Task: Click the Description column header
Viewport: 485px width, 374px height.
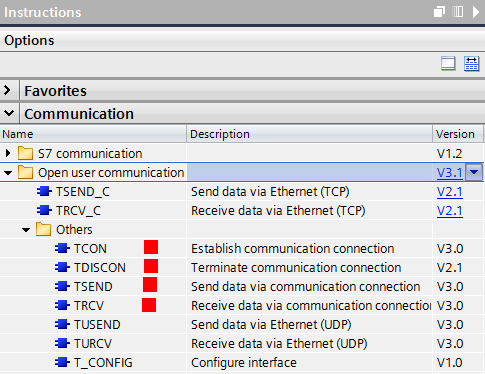Action: pyautogui.click(x=309, y=134)
